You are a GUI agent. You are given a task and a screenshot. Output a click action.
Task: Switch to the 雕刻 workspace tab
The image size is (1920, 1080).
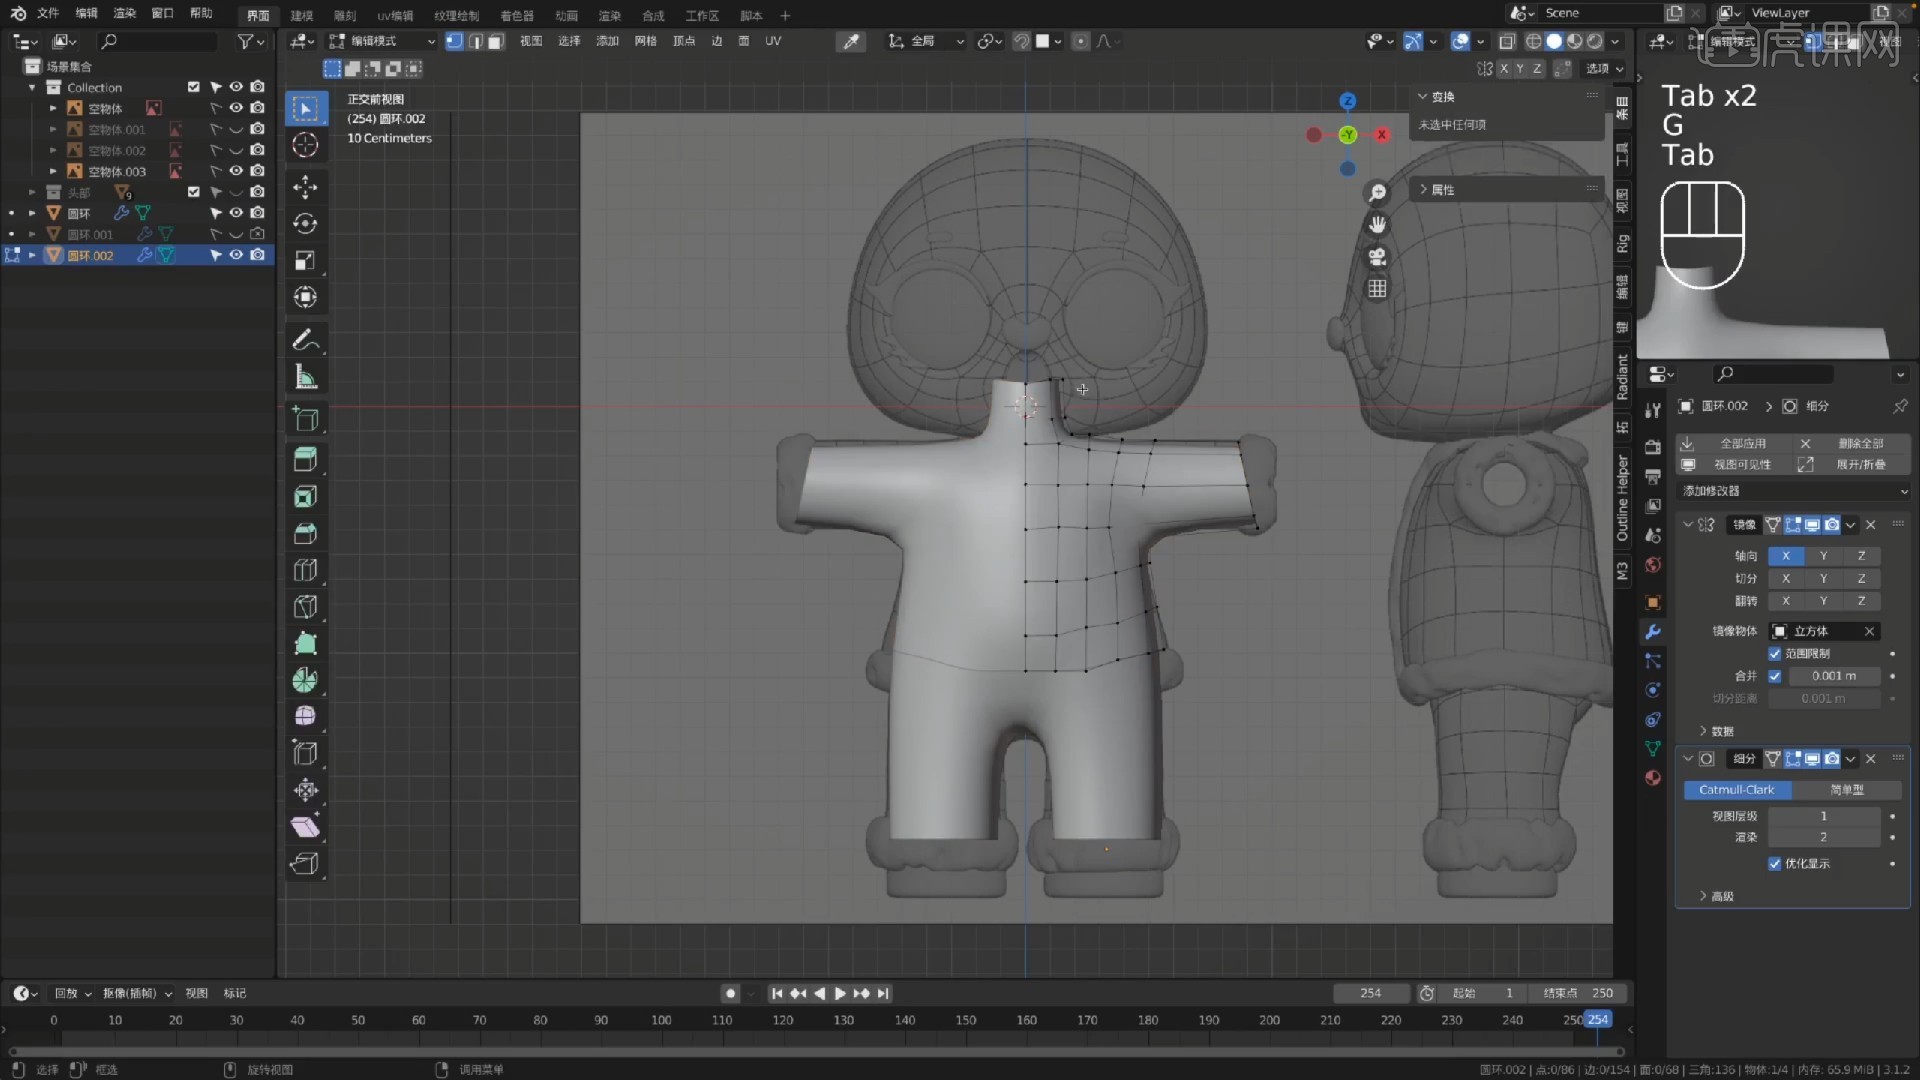[345, 15]
